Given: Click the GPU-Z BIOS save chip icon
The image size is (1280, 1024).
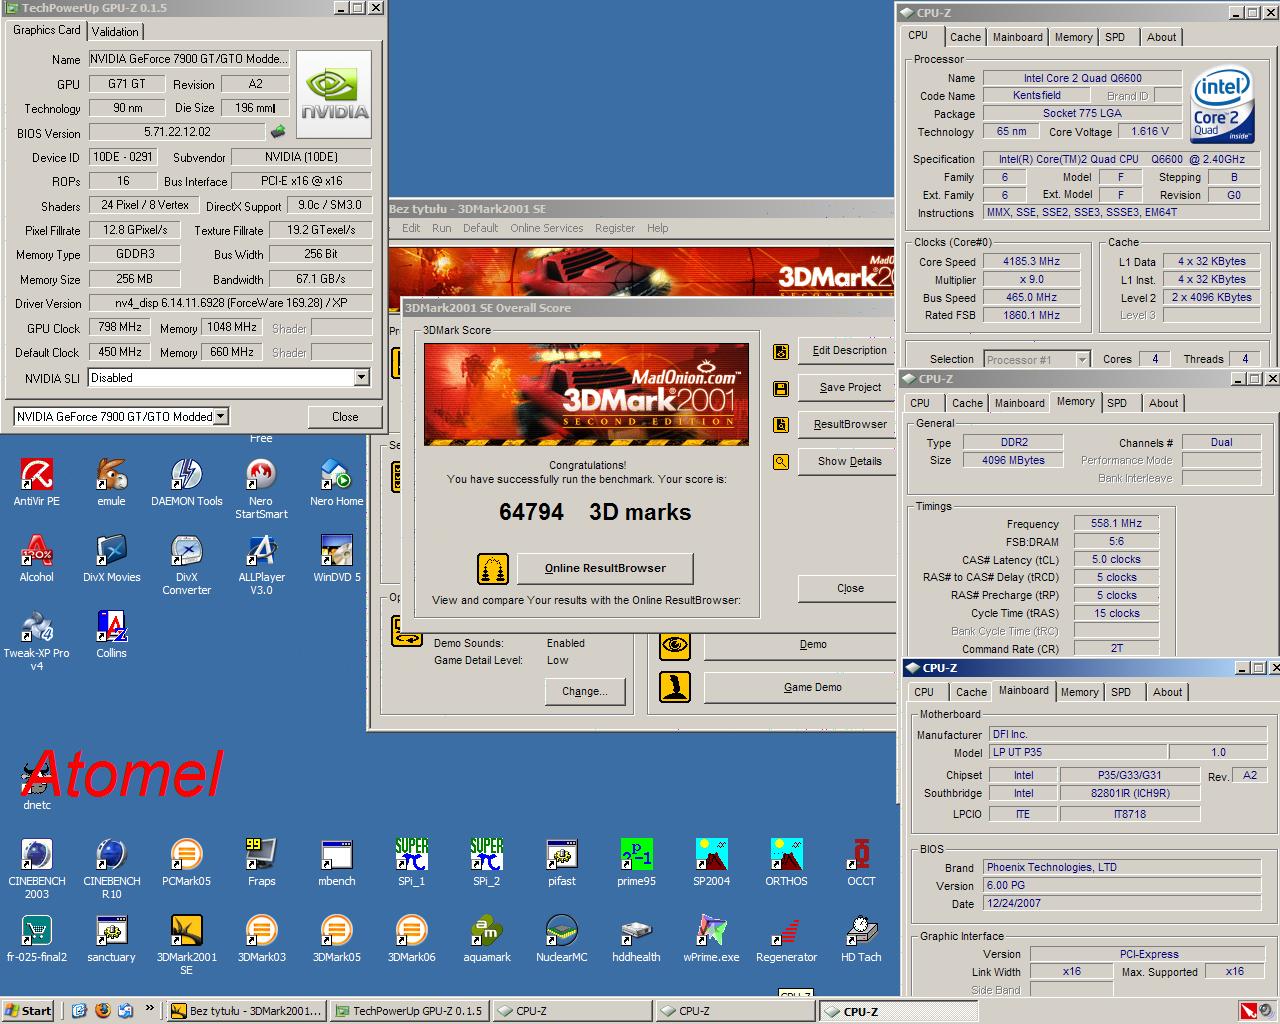Looking at the screenshot, I should point(278,132).
